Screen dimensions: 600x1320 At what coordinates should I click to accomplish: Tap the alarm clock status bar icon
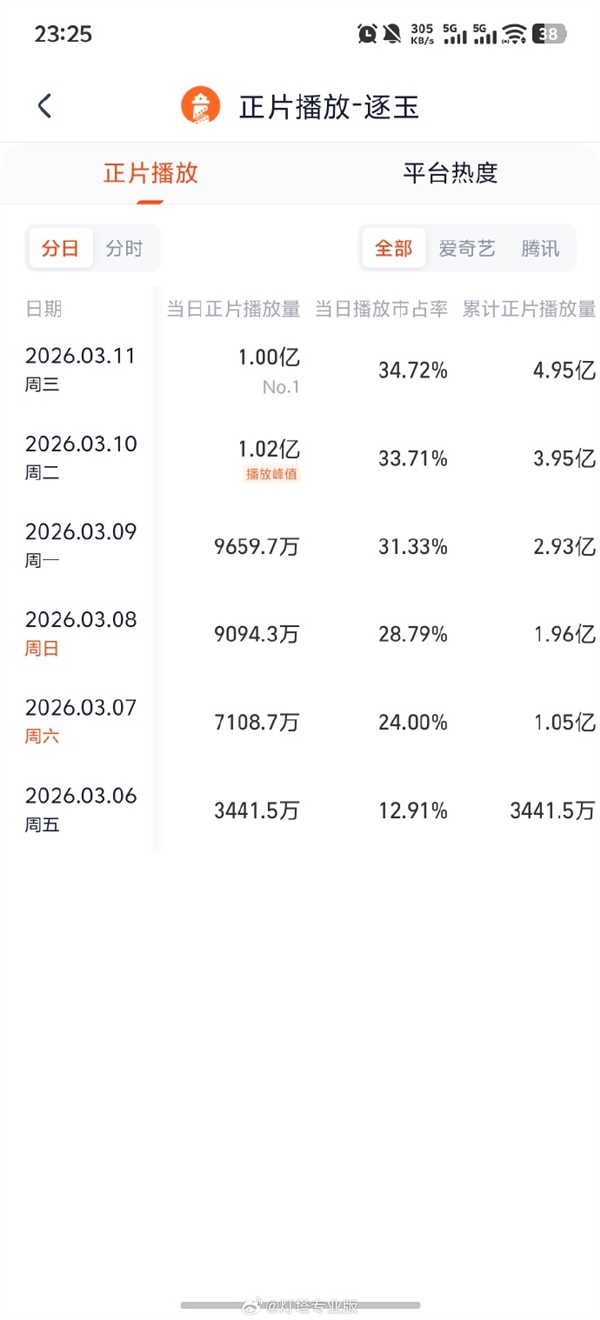[x=366, y=32]
